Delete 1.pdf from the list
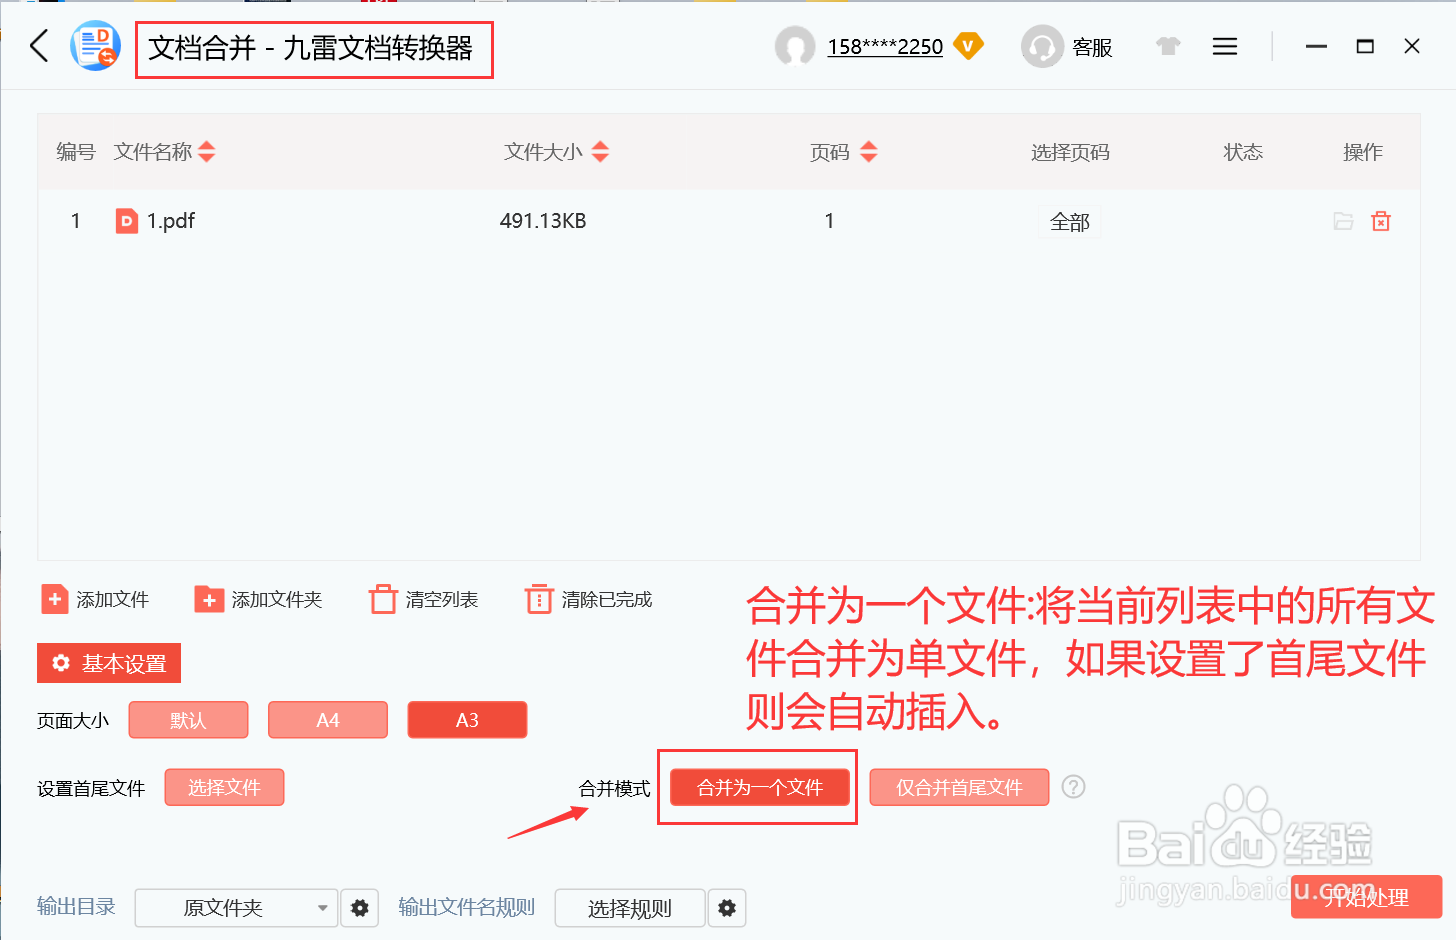1456x940 pixels. [x=1381, y=221]
